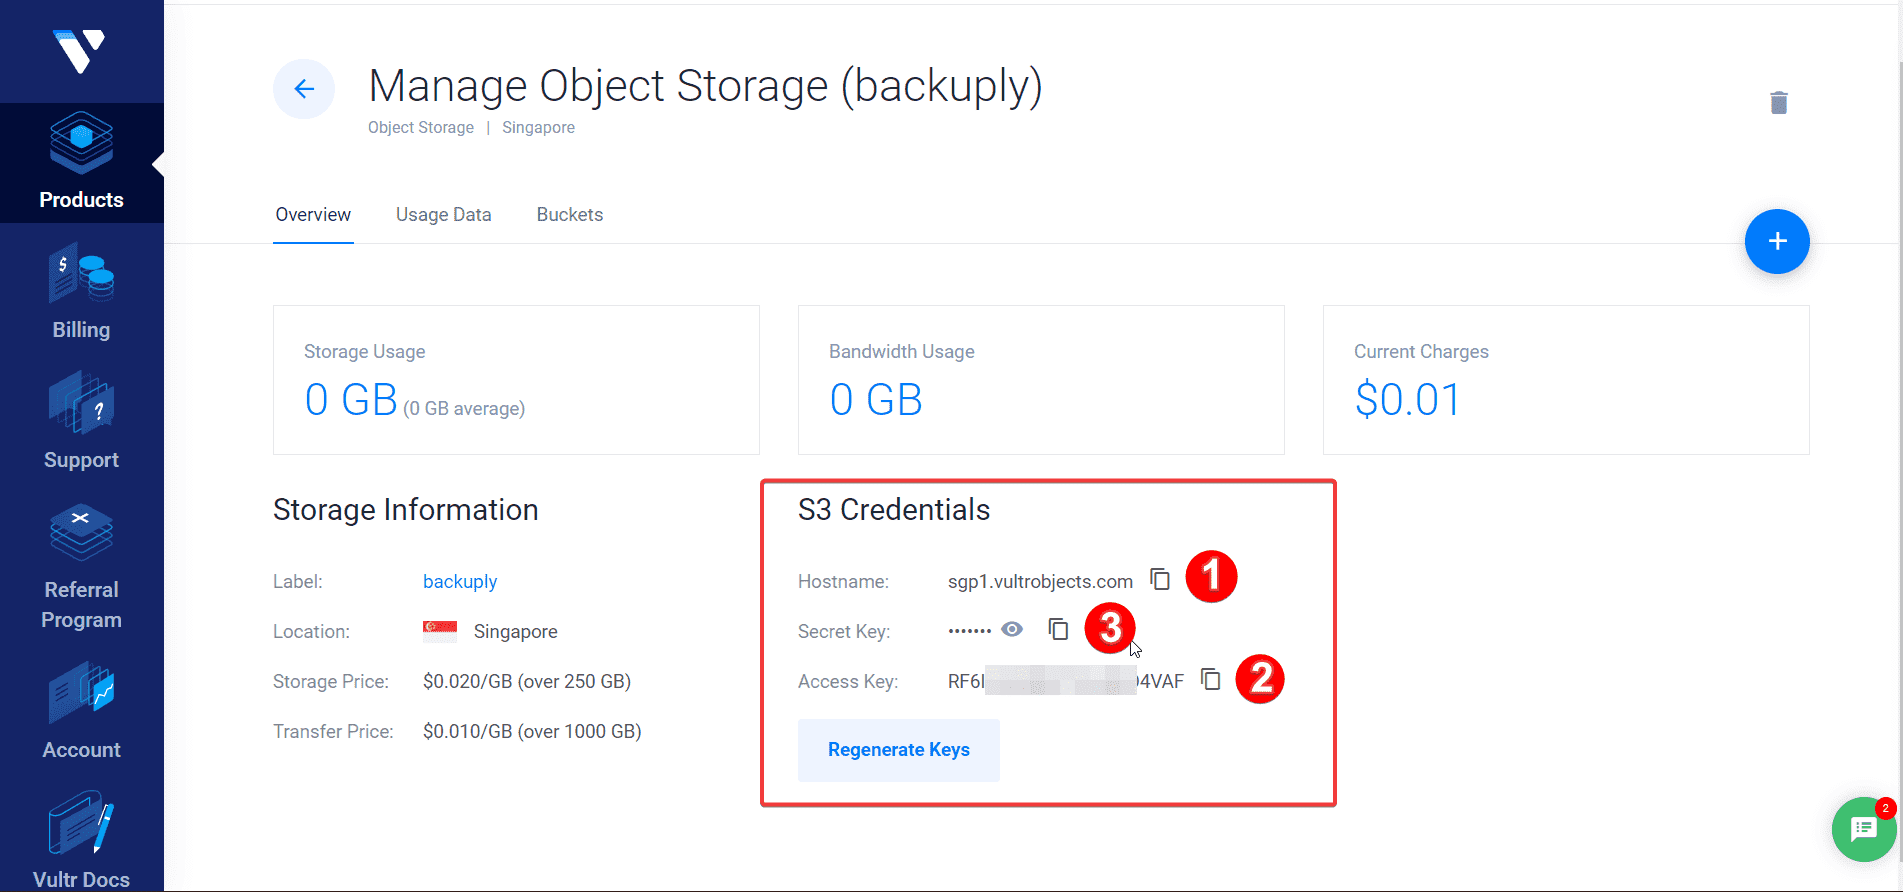
Task: Open the Support section
Action: tap(81, 422)
